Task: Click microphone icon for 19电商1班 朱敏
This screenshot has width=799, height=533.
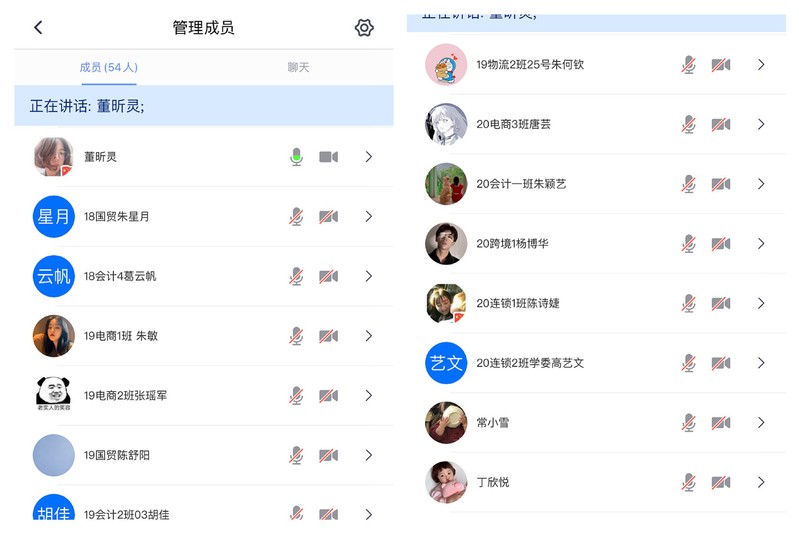Action: (x=296, y=336)
